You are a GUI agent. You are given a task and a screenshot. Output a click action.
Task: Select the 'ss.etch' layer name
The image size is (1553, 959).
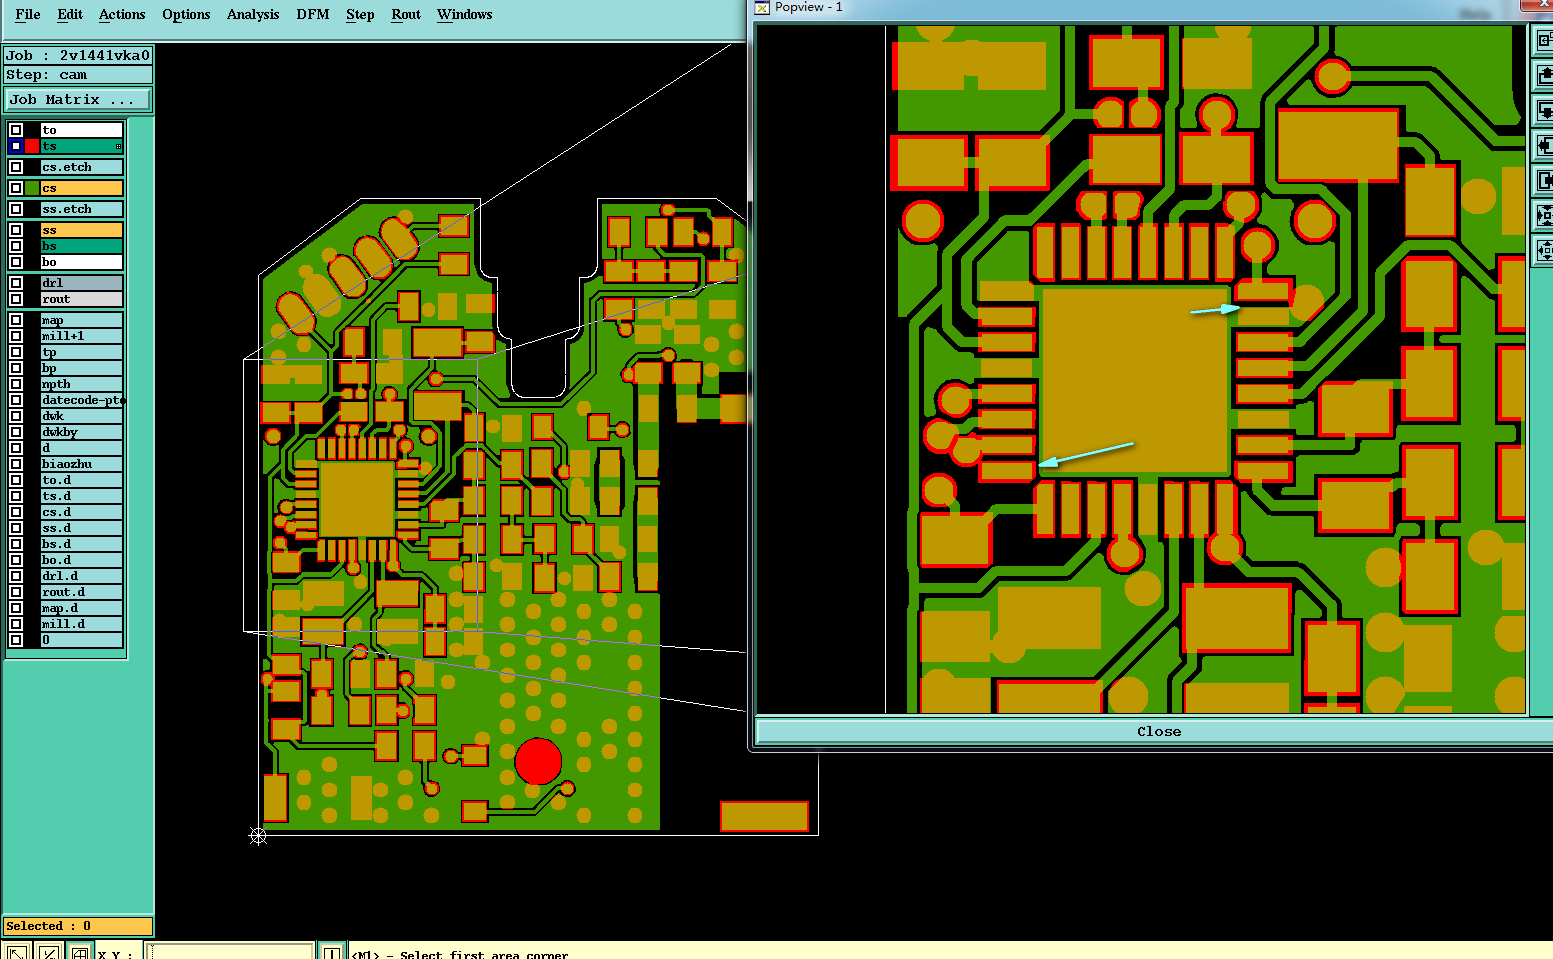[x=81, y=209]
